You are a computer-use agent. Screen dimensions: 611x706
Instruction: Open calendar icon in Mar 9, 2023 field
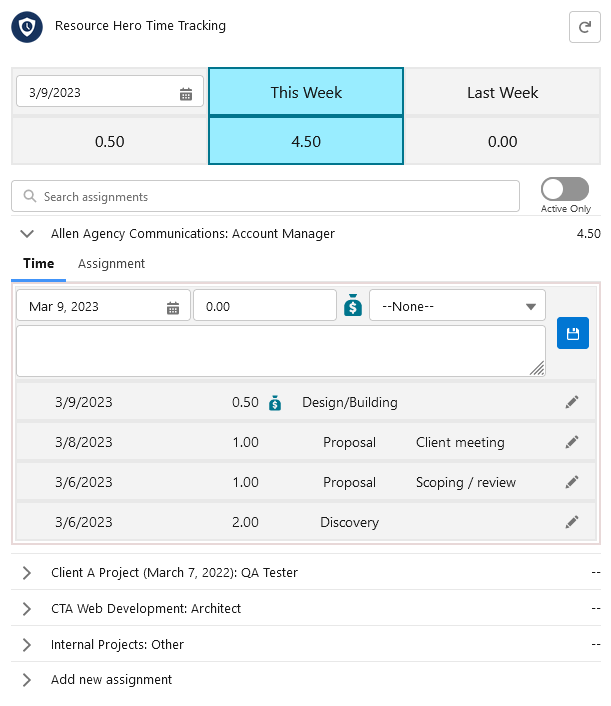[172, 308]
